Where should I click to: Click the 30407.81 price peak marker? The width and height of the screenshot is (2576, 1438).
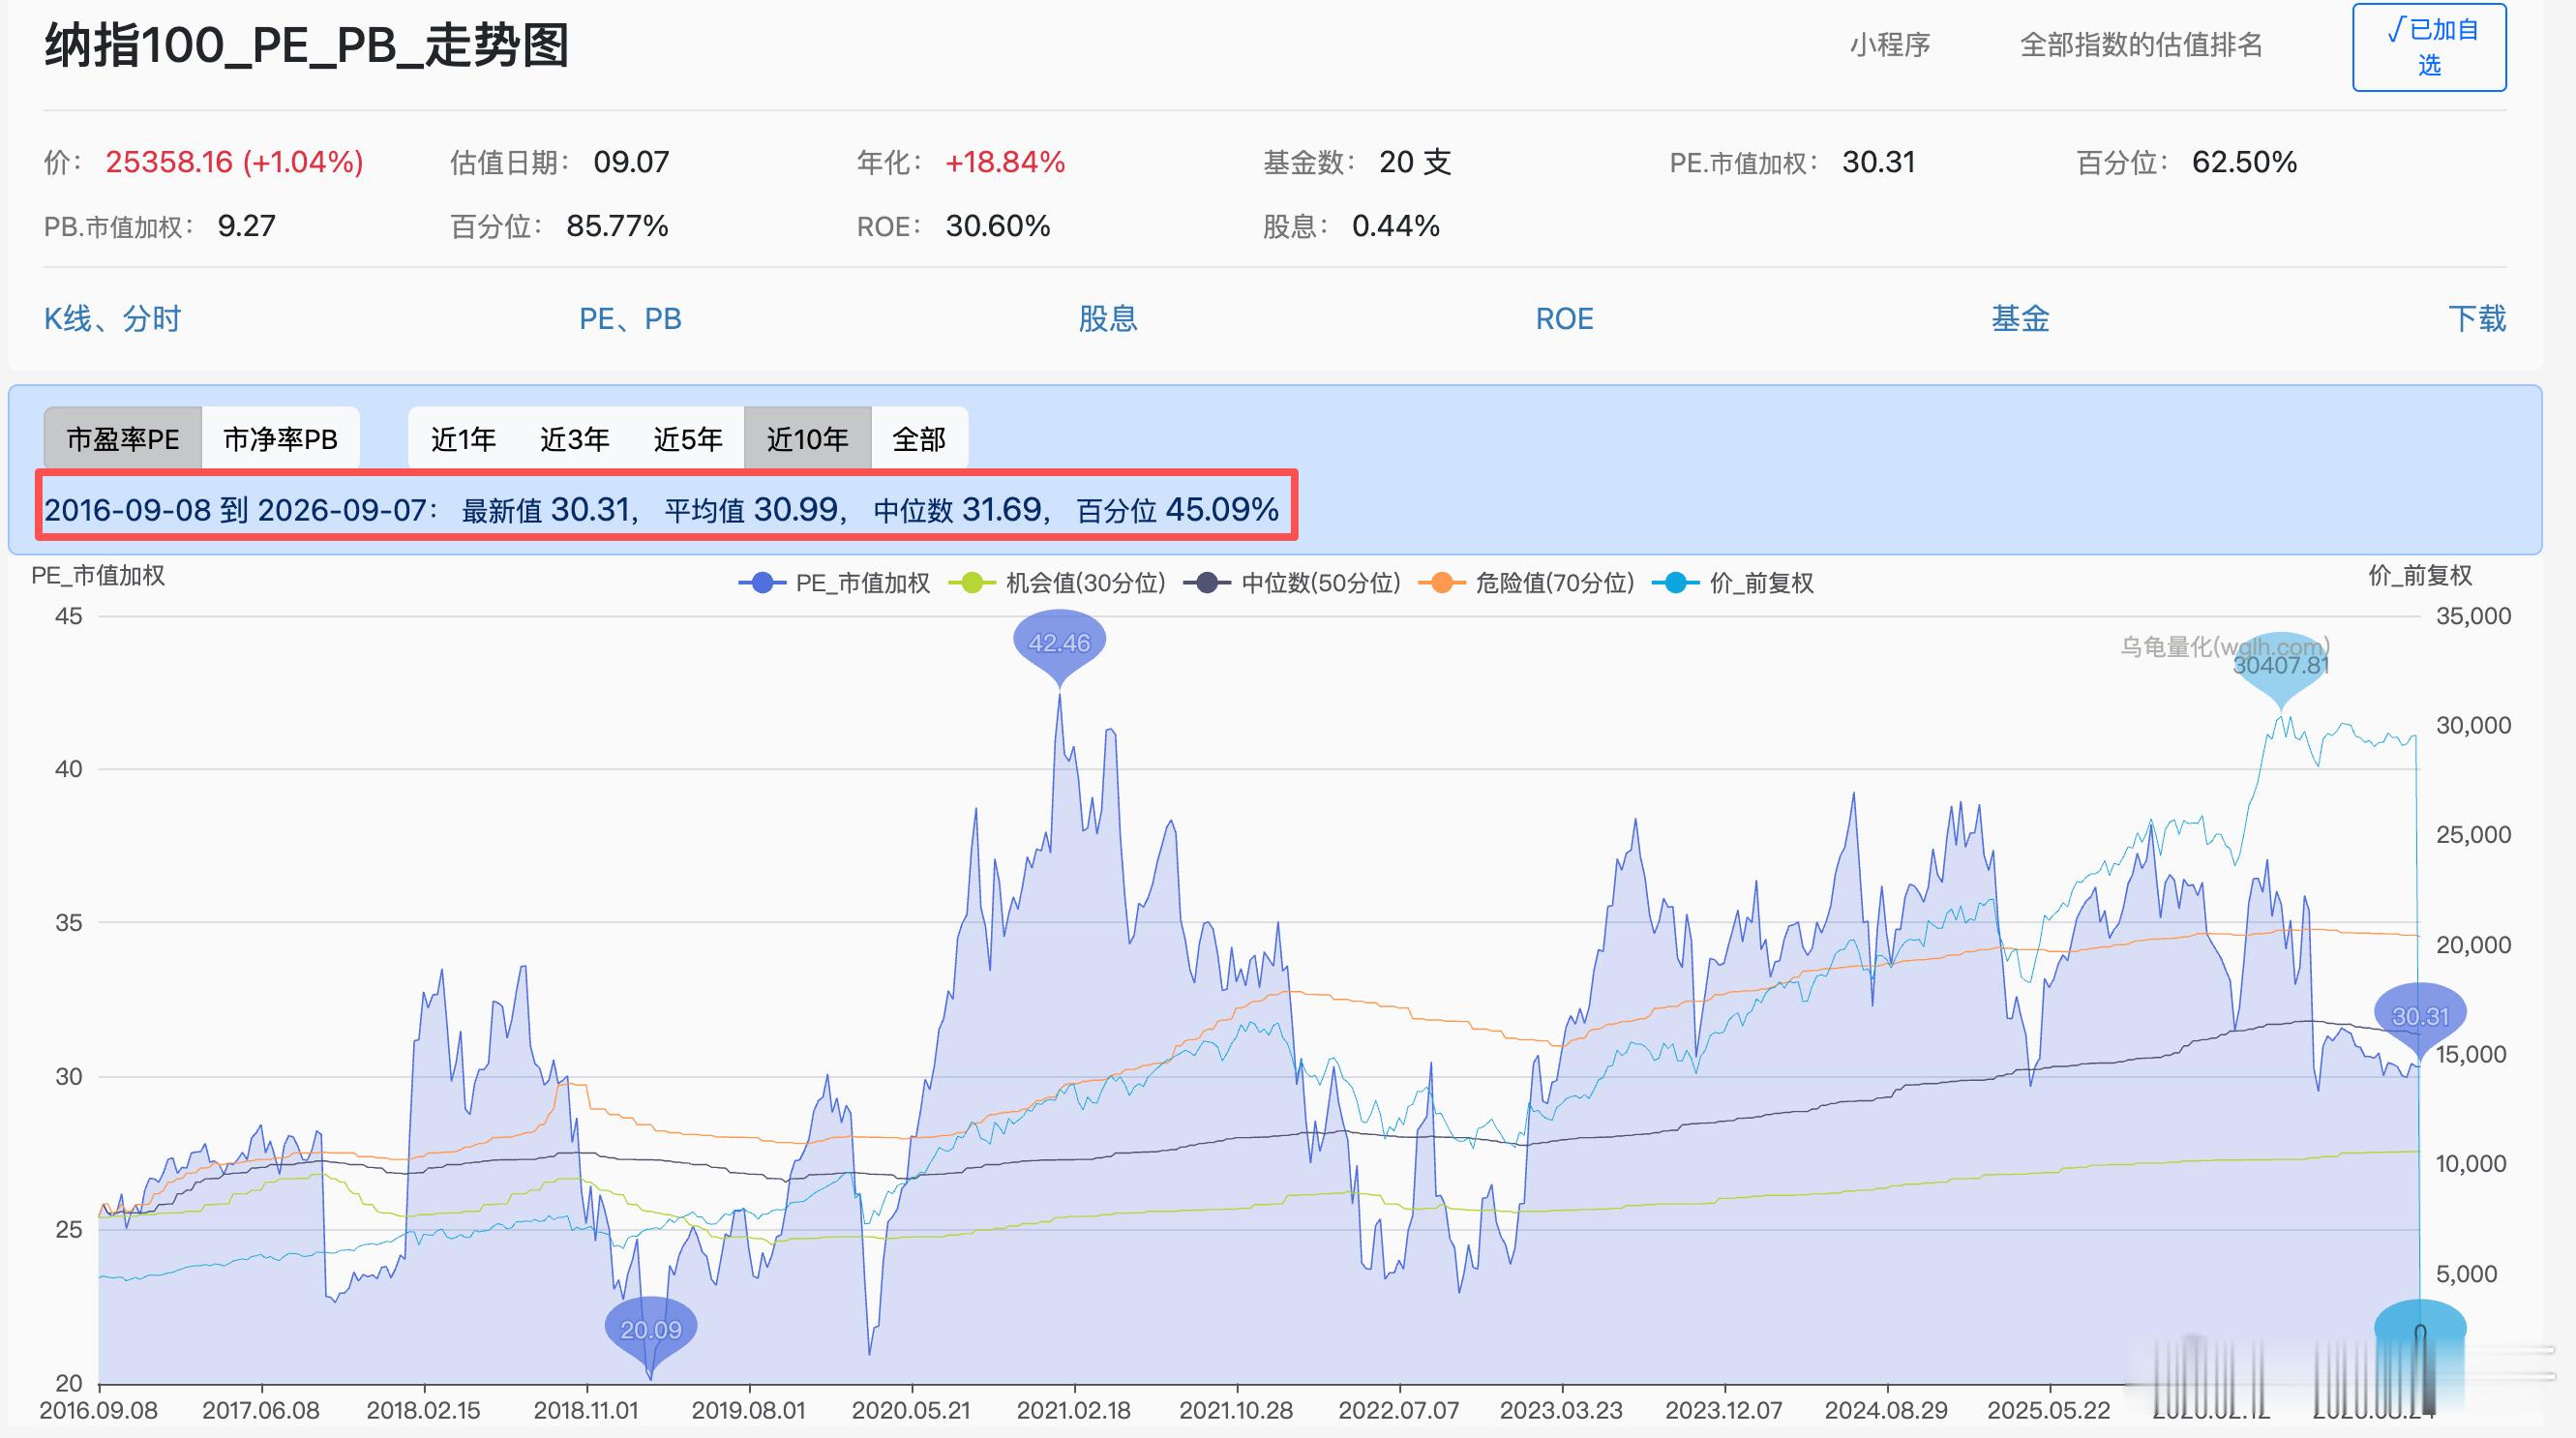click(2281, 665)
